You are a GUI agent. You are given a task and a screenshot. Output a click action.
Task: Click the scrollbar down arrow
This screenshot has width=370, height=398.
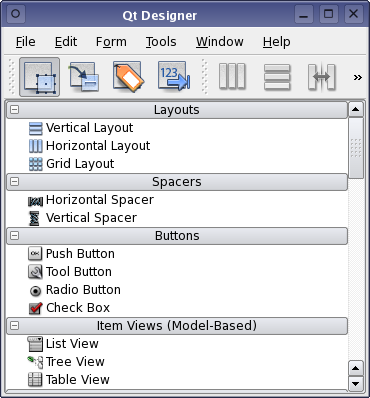point(356,384)
